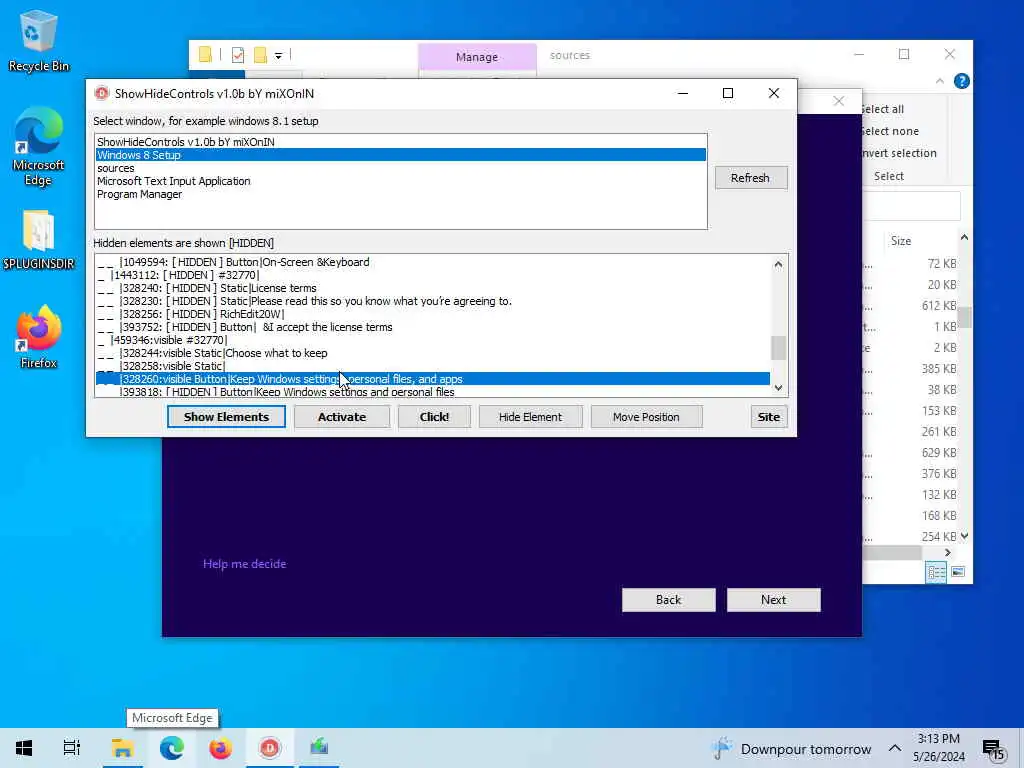Open Microsoft Edge desktop shortcut

pyautogui.click(x=38, y=146)
